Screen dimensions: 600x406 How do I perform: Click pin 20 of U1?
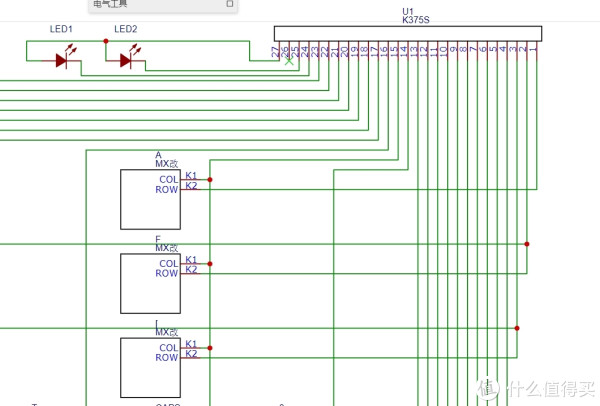(x=344, y=52)
